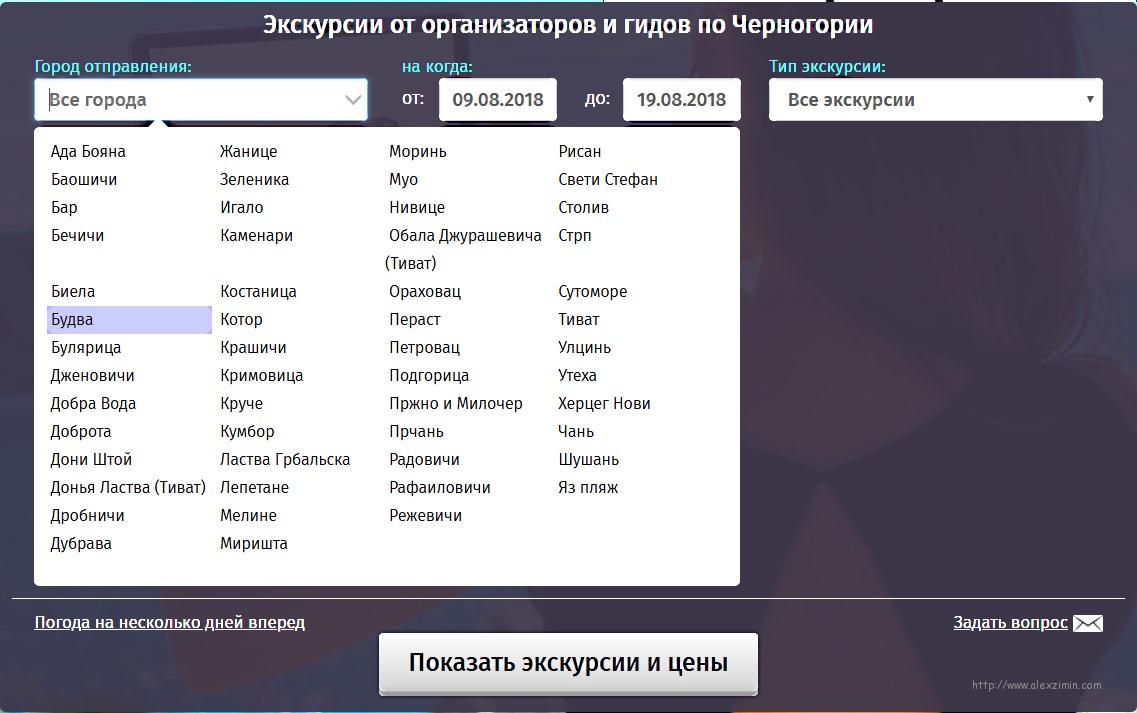1137x713 pixels.
Task: Open the start date field 09.08.2018
Action: (x=497, y=99)
